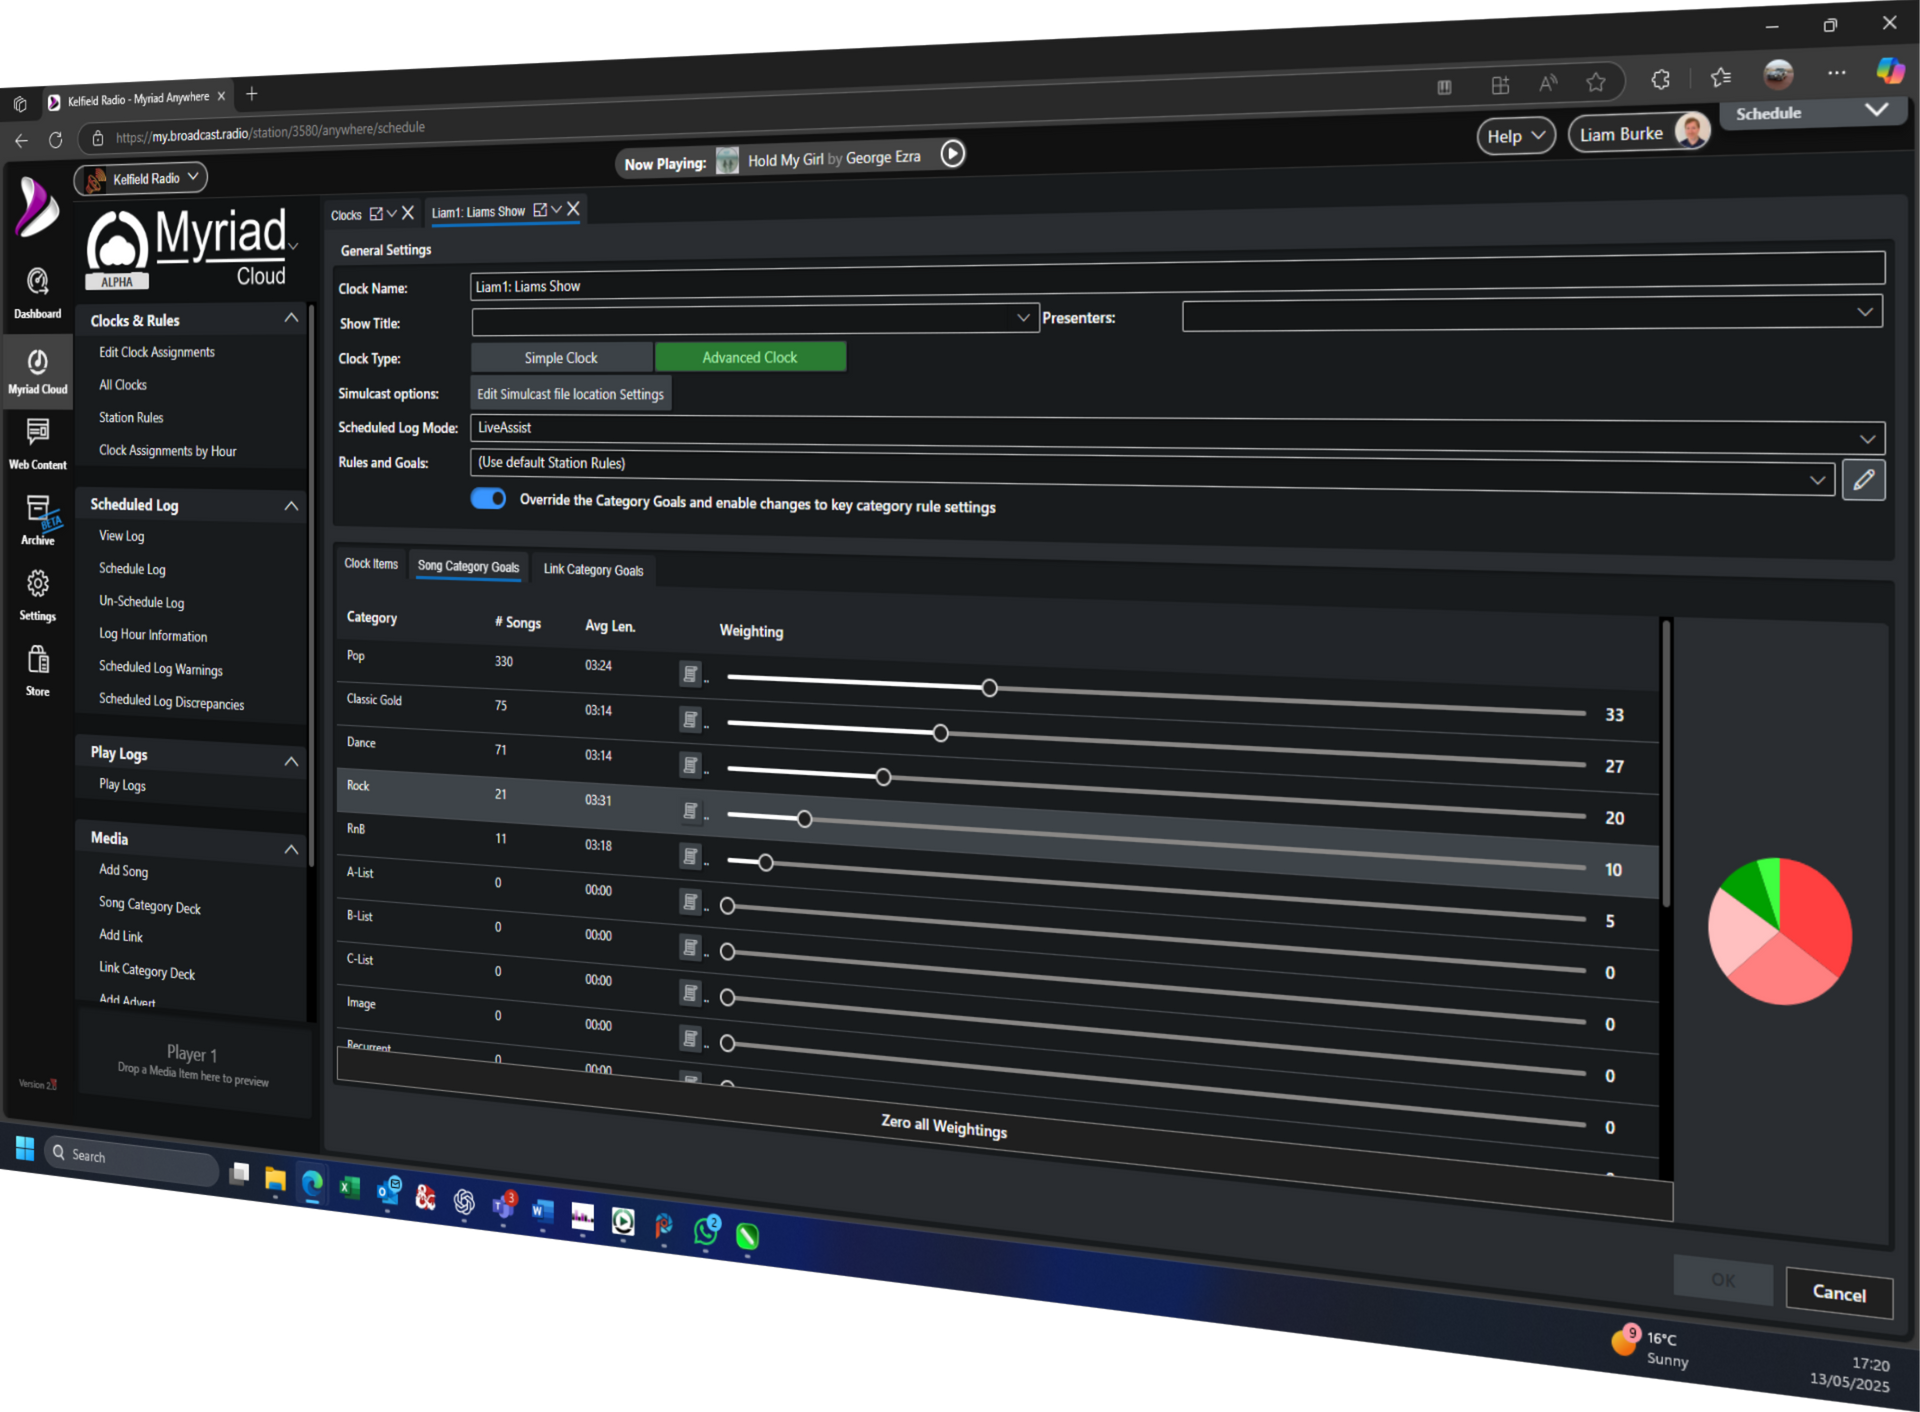Click Edit Simulcast file location Settings

pyautogui.click(x=570, y=393)
